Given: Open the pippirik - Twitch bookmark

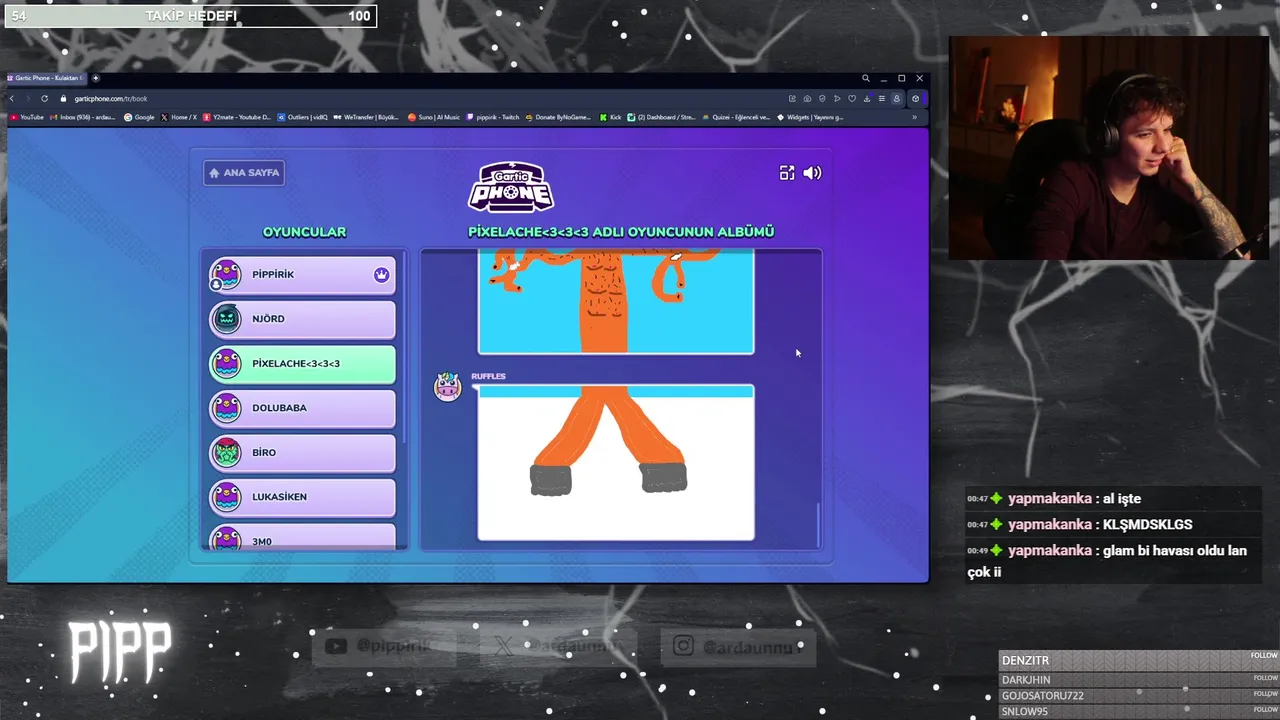Looking at the screenshot, I should pyautogui.click(x=493, y=117).
